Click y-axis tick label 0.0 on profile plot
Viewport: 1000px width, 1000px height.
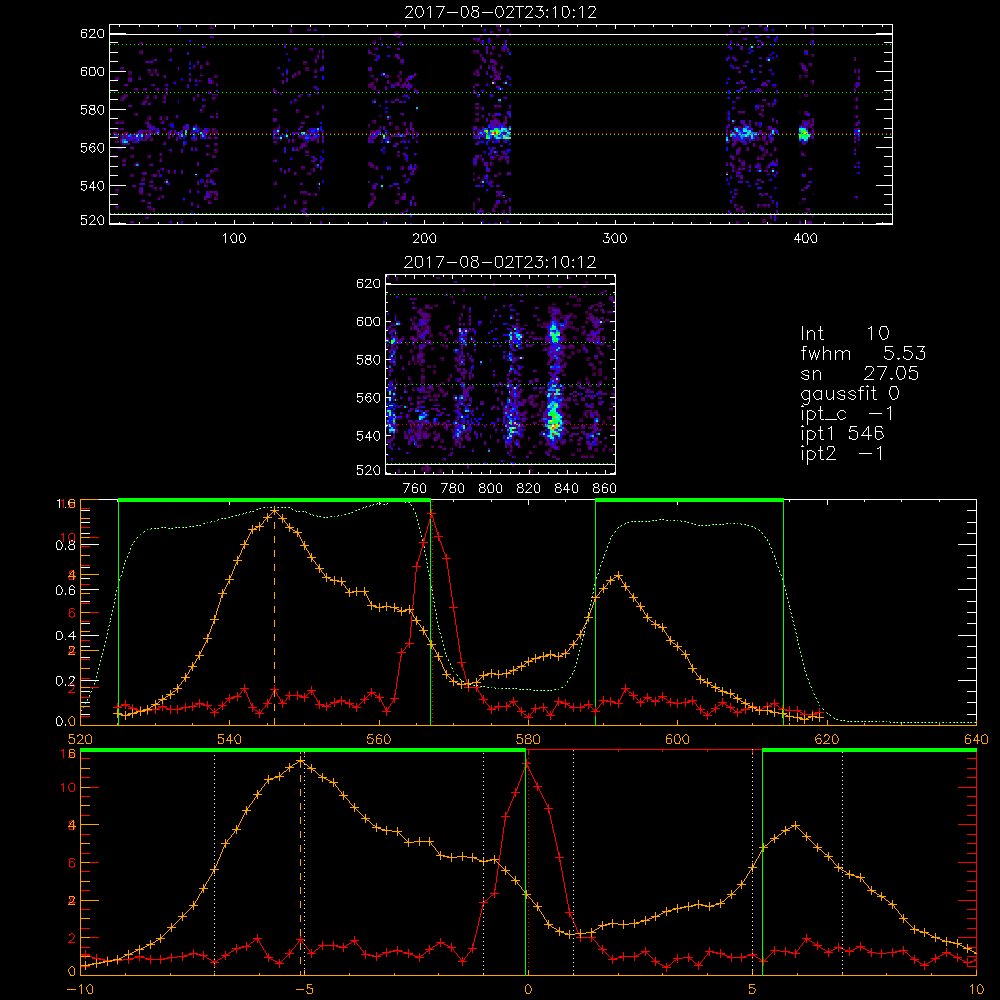tap(66, 722)
